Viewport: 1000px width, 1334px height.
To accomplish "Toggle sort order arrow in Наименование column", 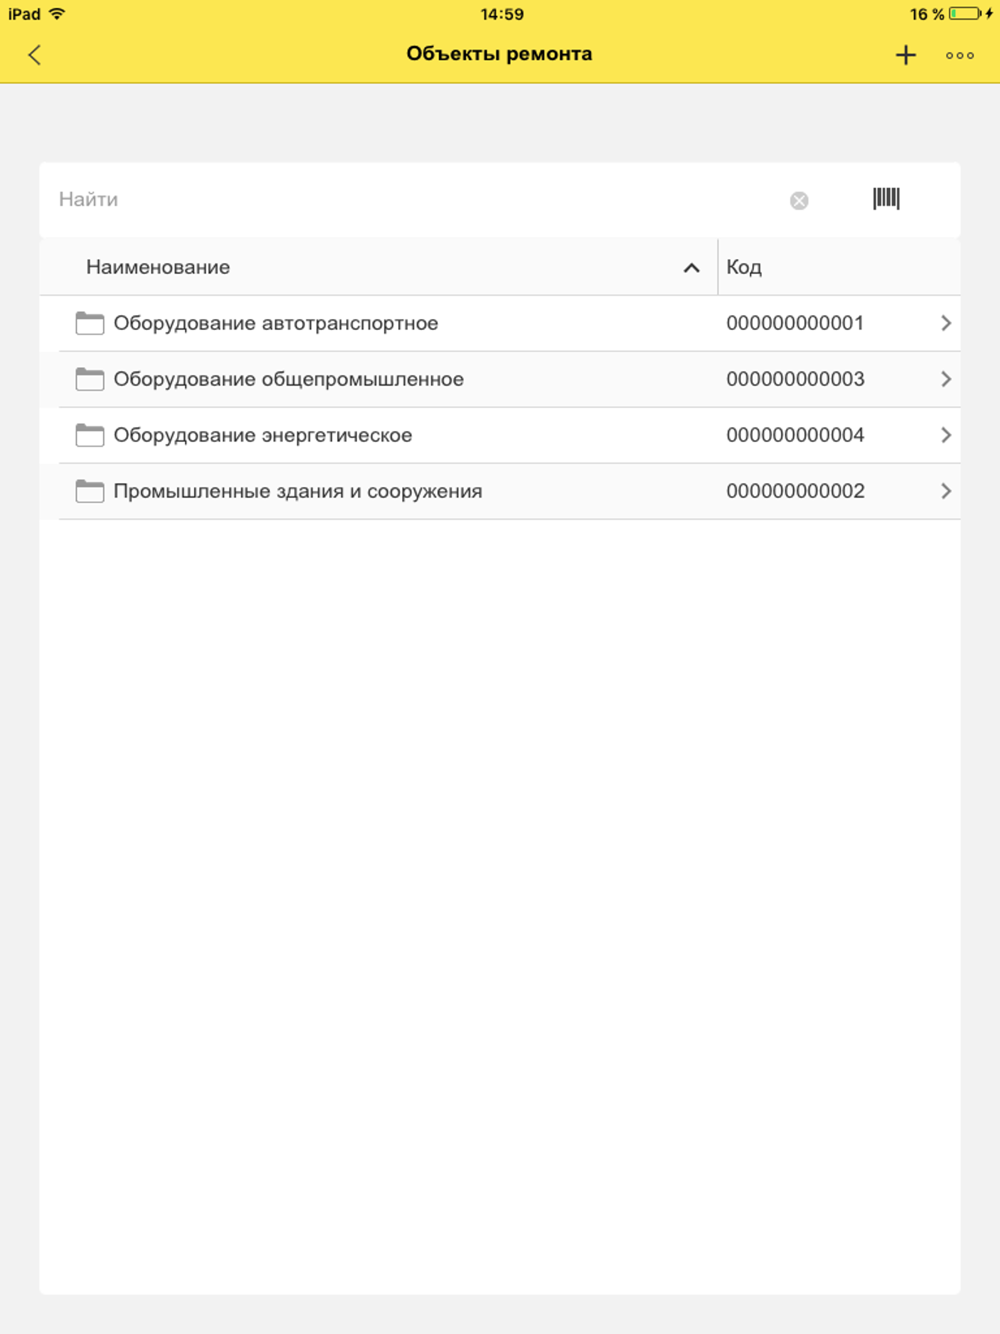I will coord(691,268).
